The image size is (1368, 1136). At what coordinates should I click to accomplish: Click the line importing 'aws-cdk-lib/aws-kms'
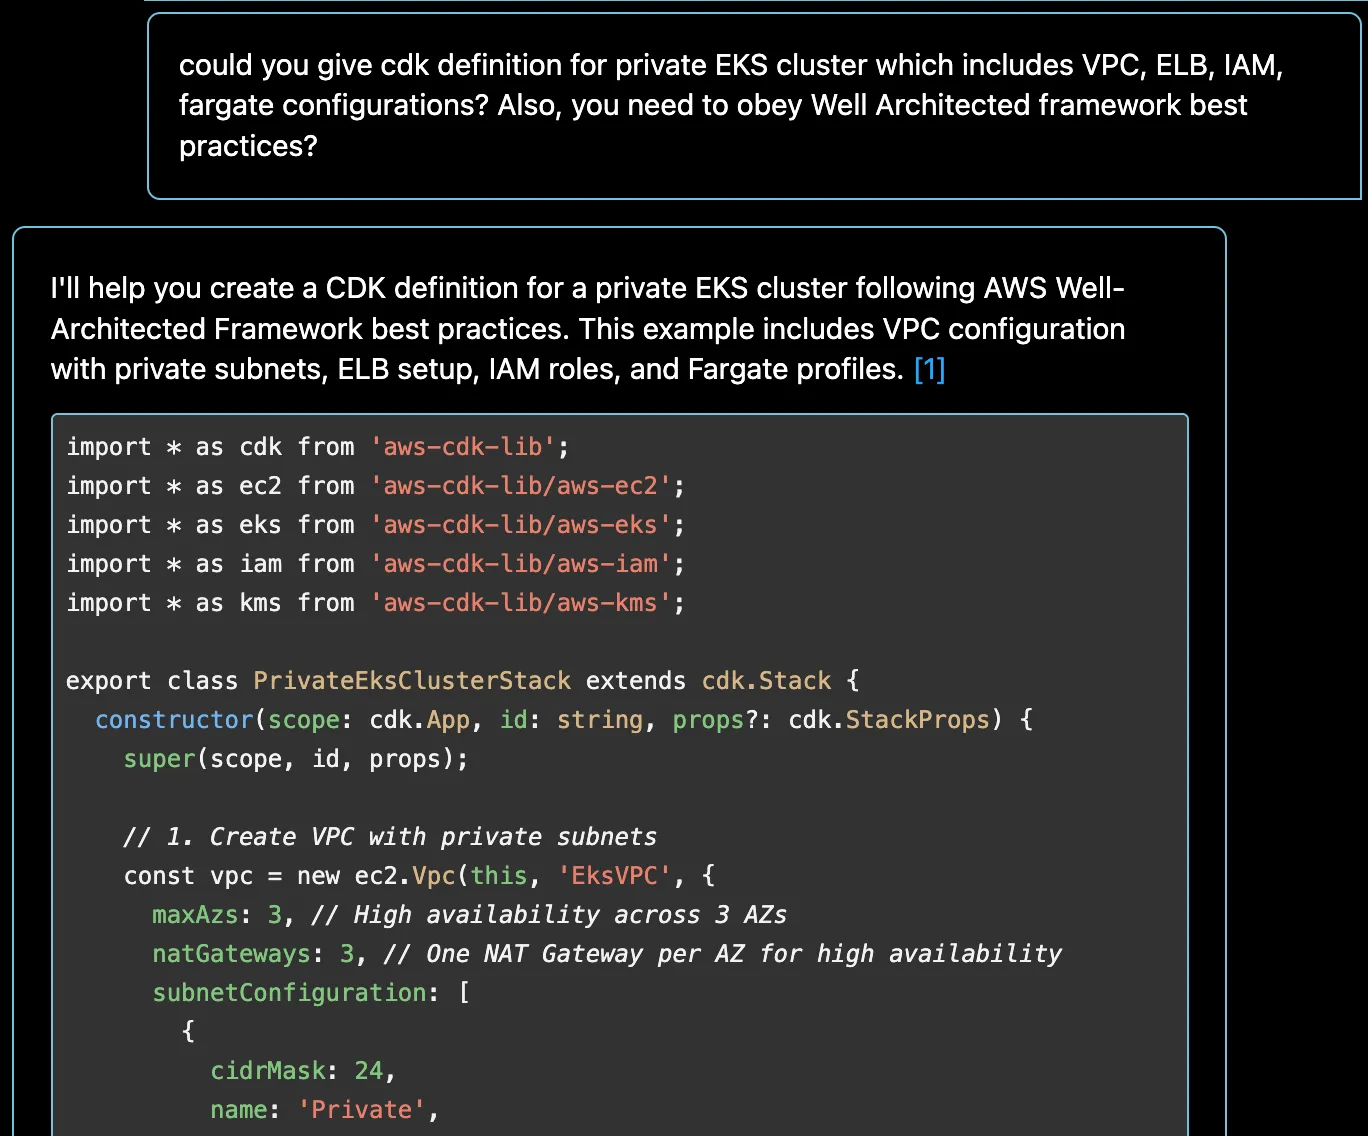coord(376,603)
